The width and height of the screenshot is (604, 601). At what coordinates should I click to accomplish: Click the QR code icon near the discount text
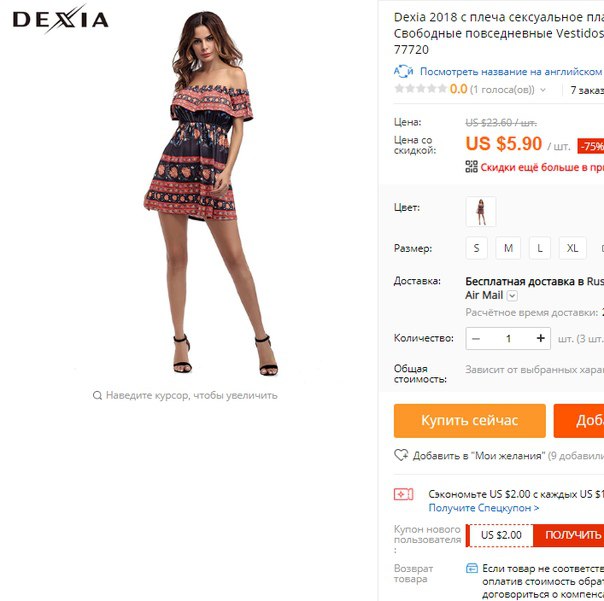tap(471, 167)
